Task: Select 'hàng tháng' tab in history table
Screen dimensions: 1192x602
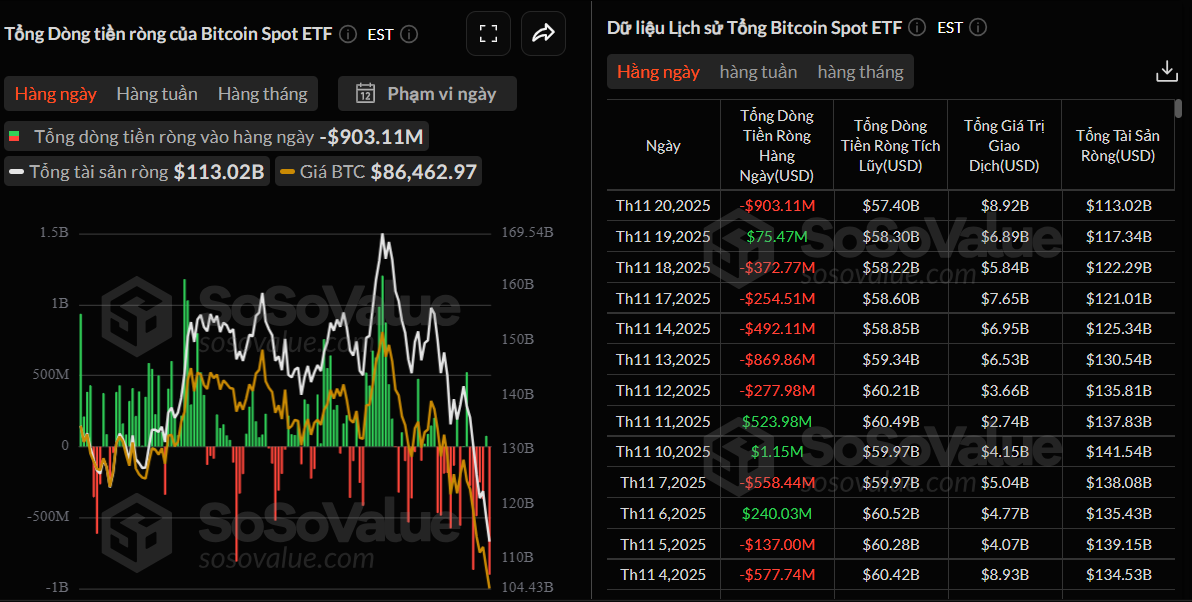Action: point(860,72)
